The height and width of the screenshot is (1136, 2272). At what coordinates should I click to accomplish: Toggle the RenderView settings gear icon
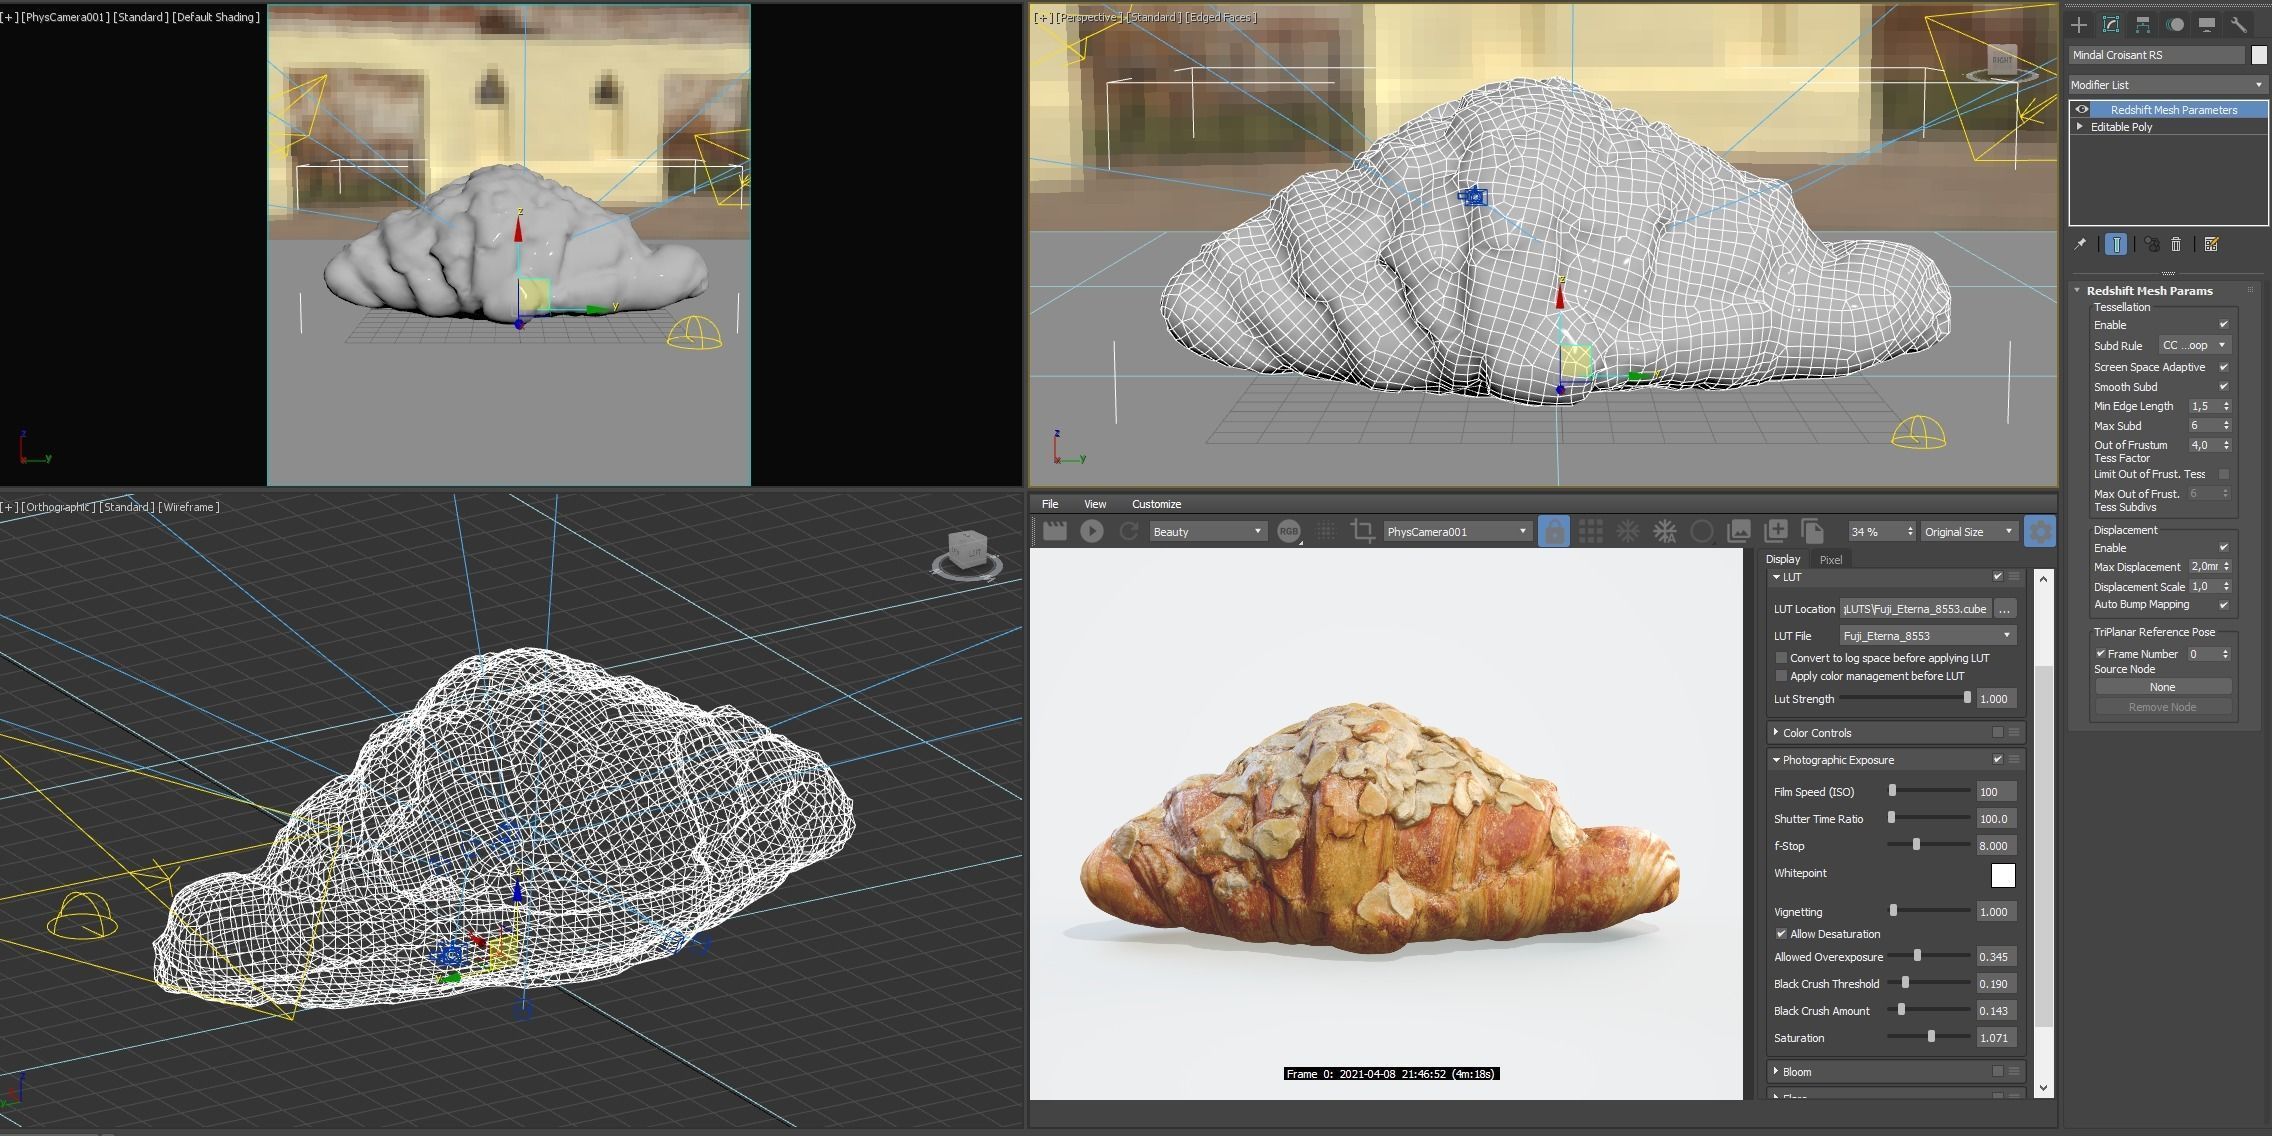pyautogui.click(x=2040, y=531)
